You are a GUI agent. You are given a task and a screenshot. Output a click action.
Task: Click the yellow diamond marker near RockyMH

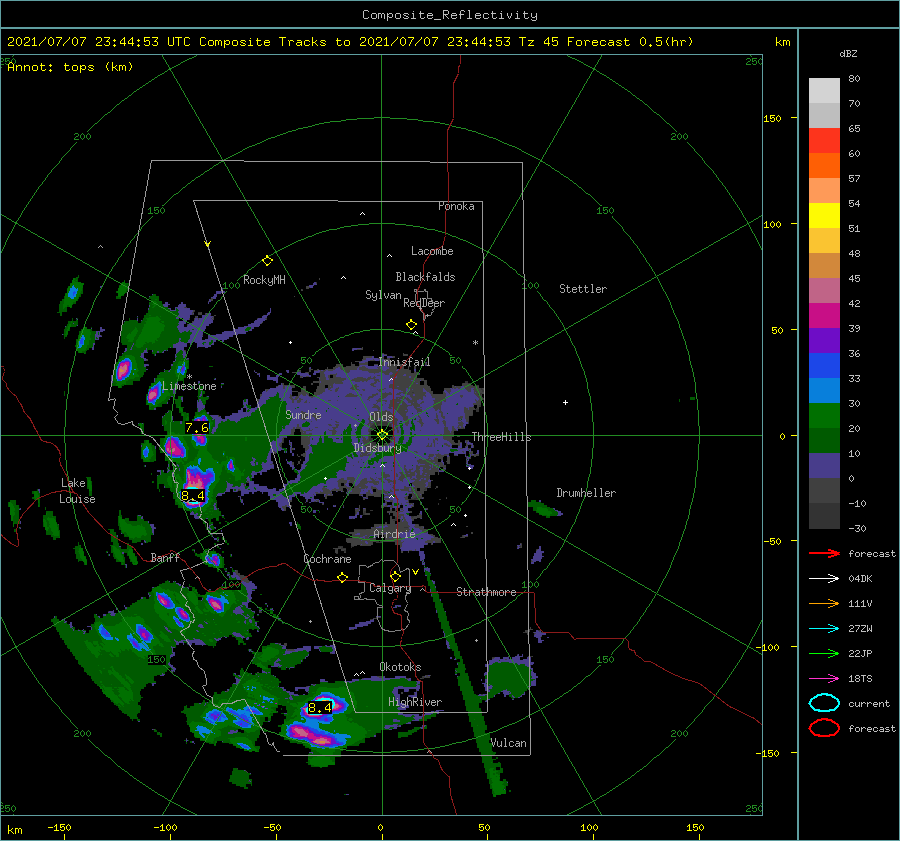[267, 261]
